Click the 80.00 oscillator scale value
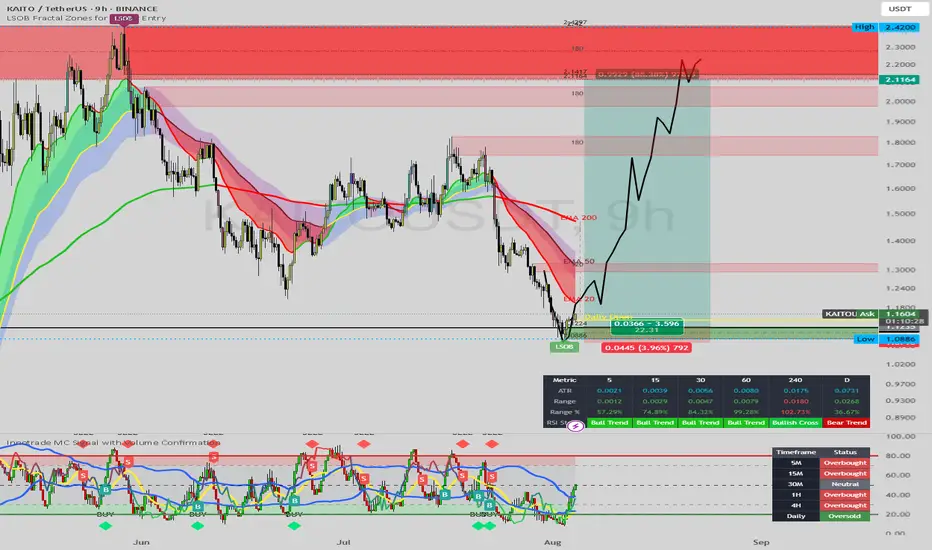 [898, 456]
